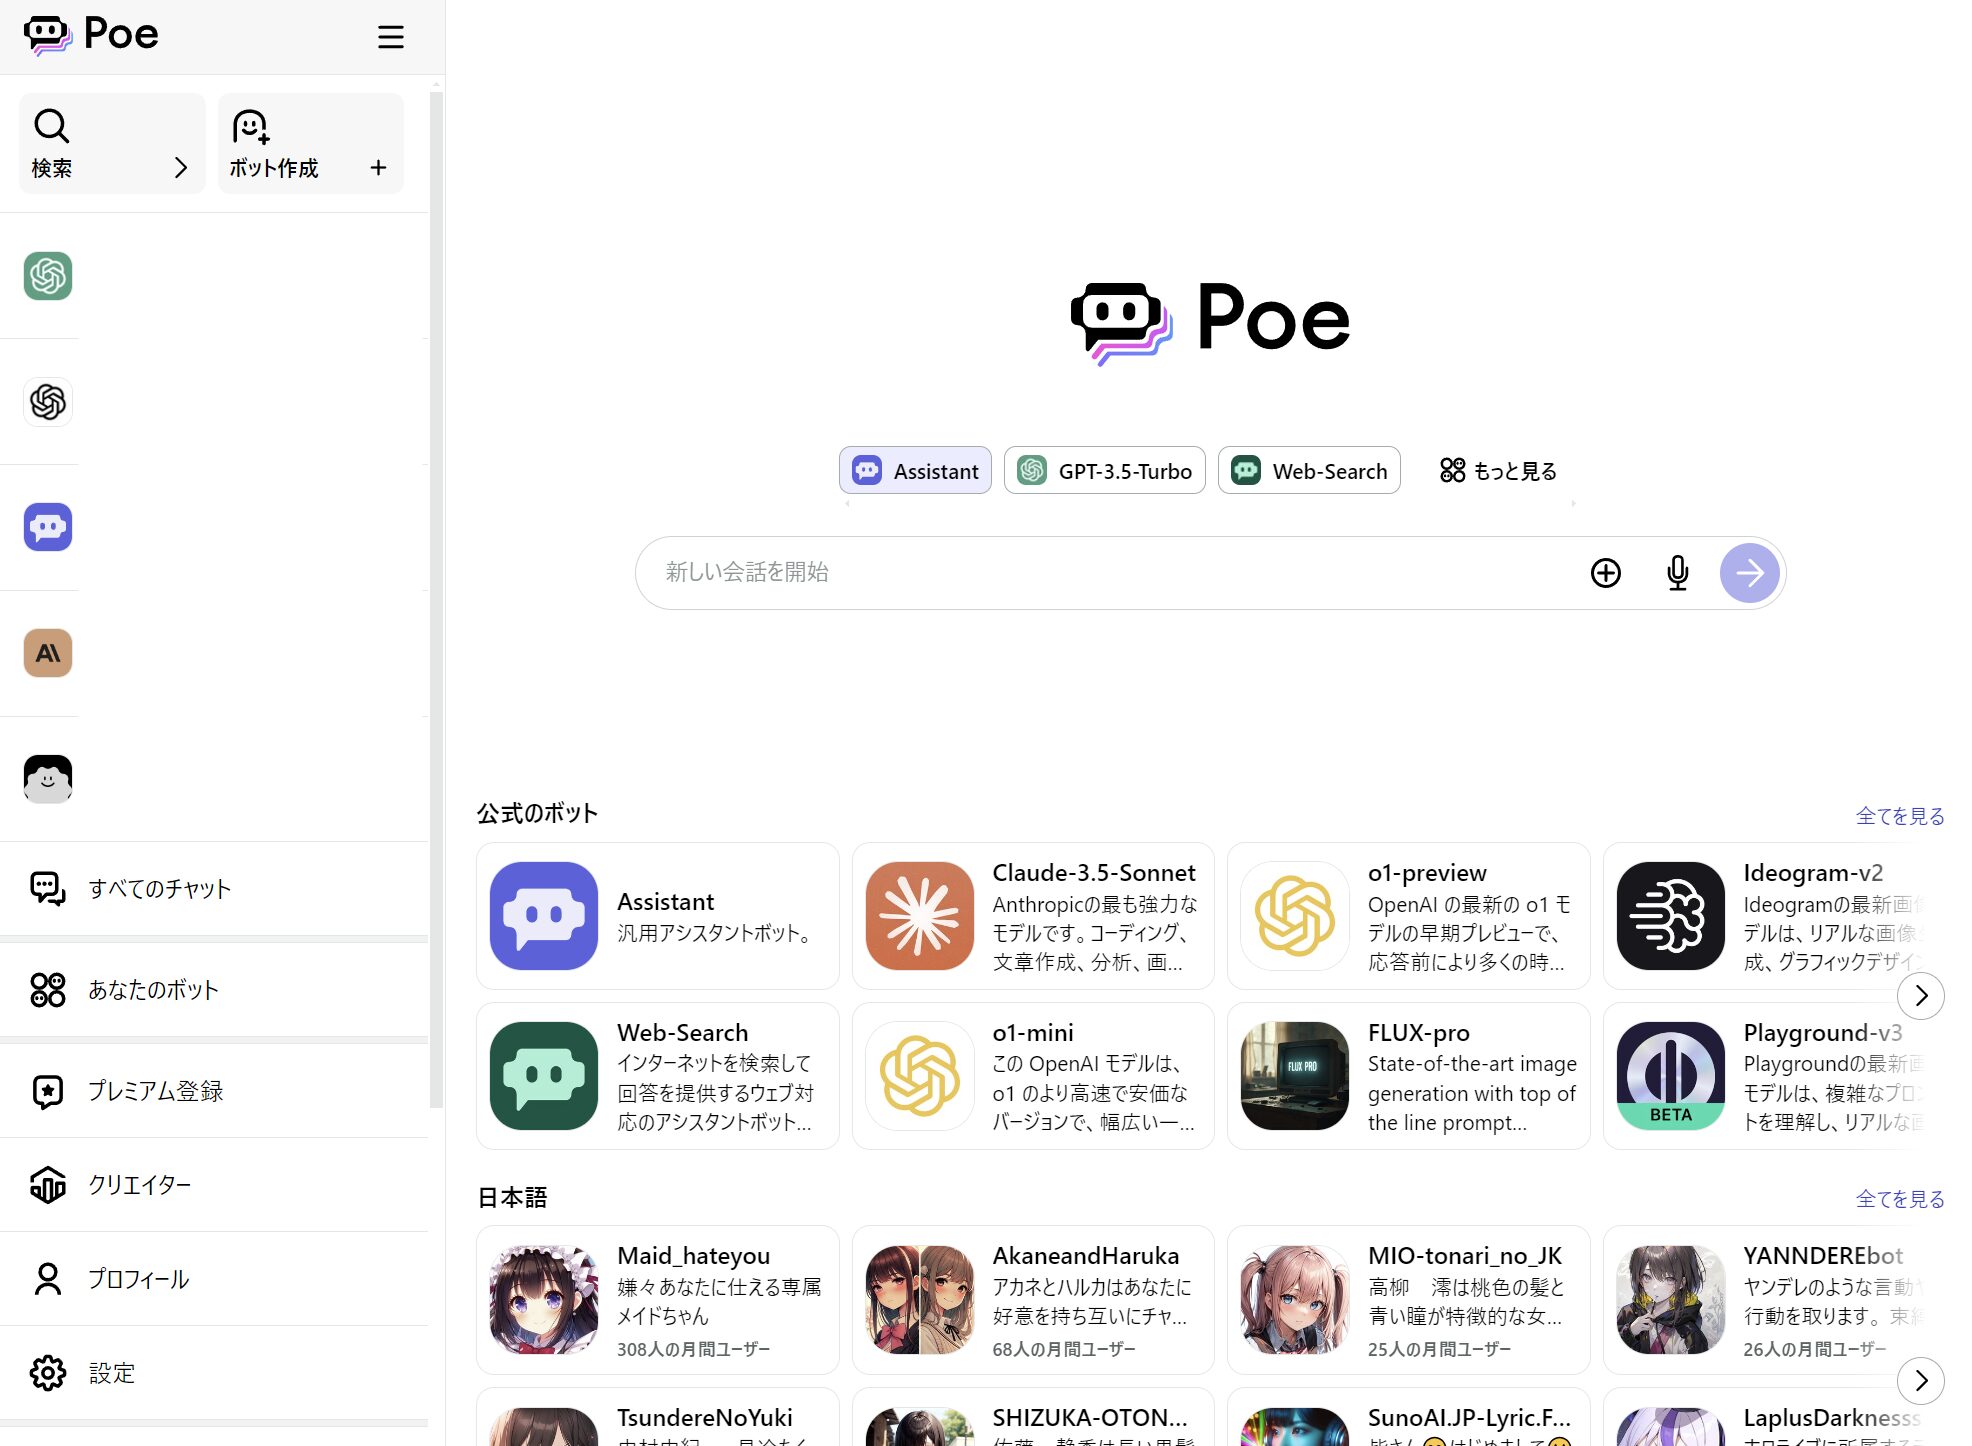This screenshot has width=1972, height=1446.
Task: Open the magnifier search card (検索)
Action: (x=112, y=143)
